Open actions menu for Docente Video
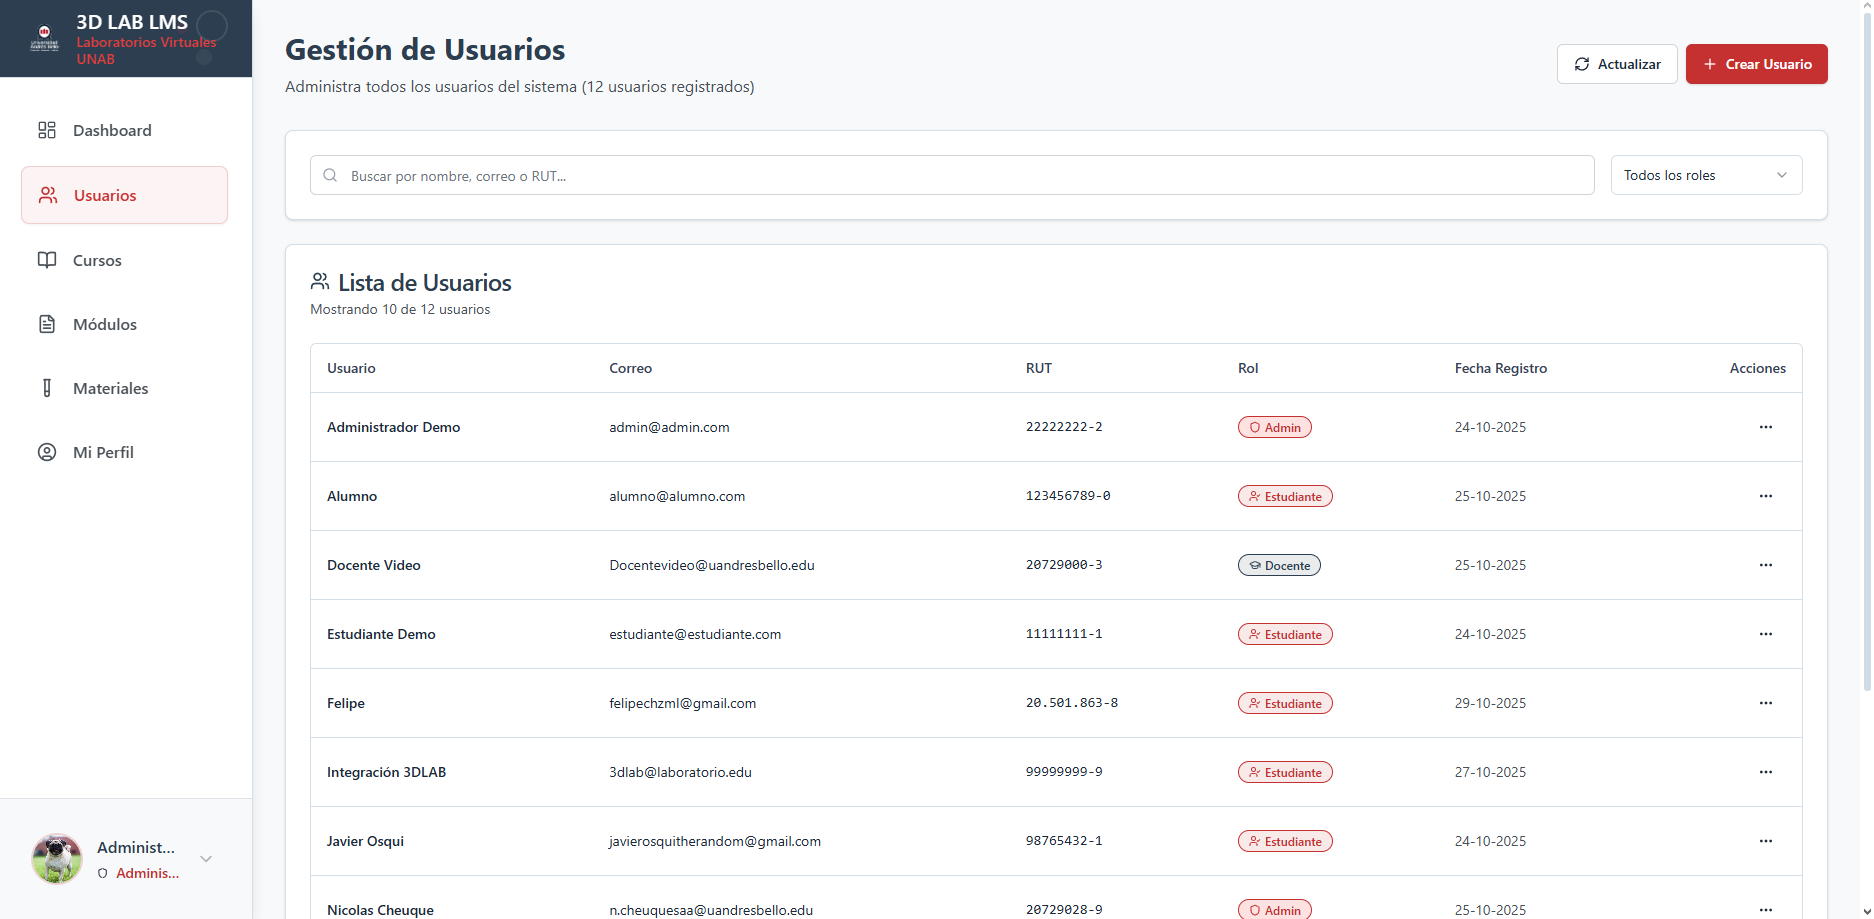The width and height of the screenshot is (1874, 919). [x=1765, y=565]
